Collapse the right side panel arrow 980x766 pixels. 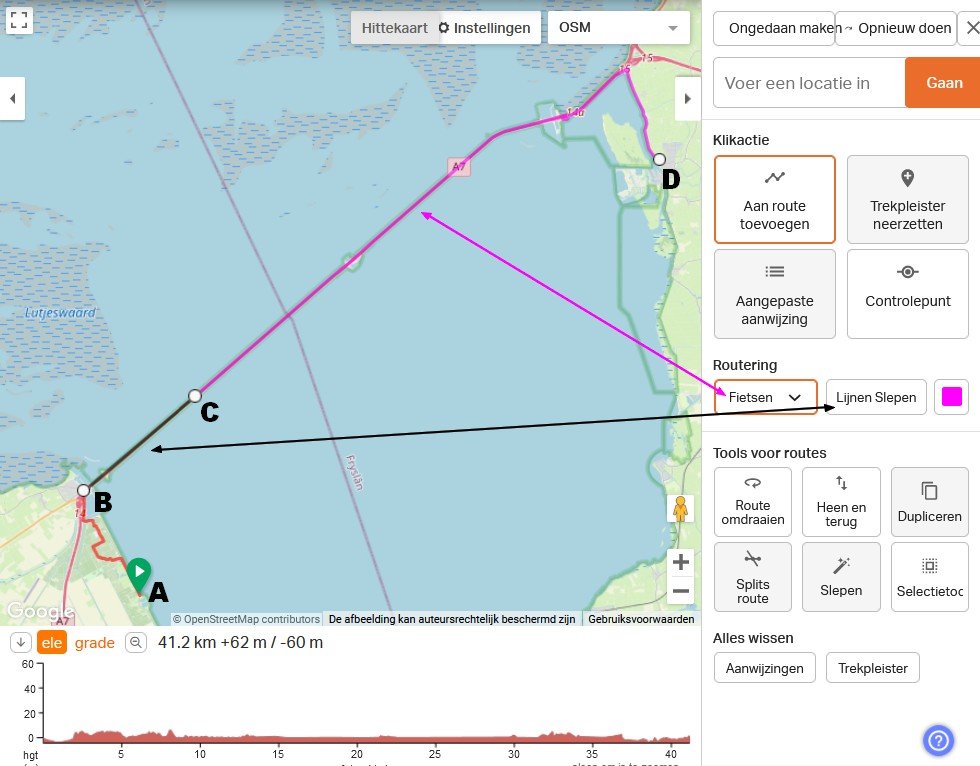pyautogui.click(x=688, y=98)
